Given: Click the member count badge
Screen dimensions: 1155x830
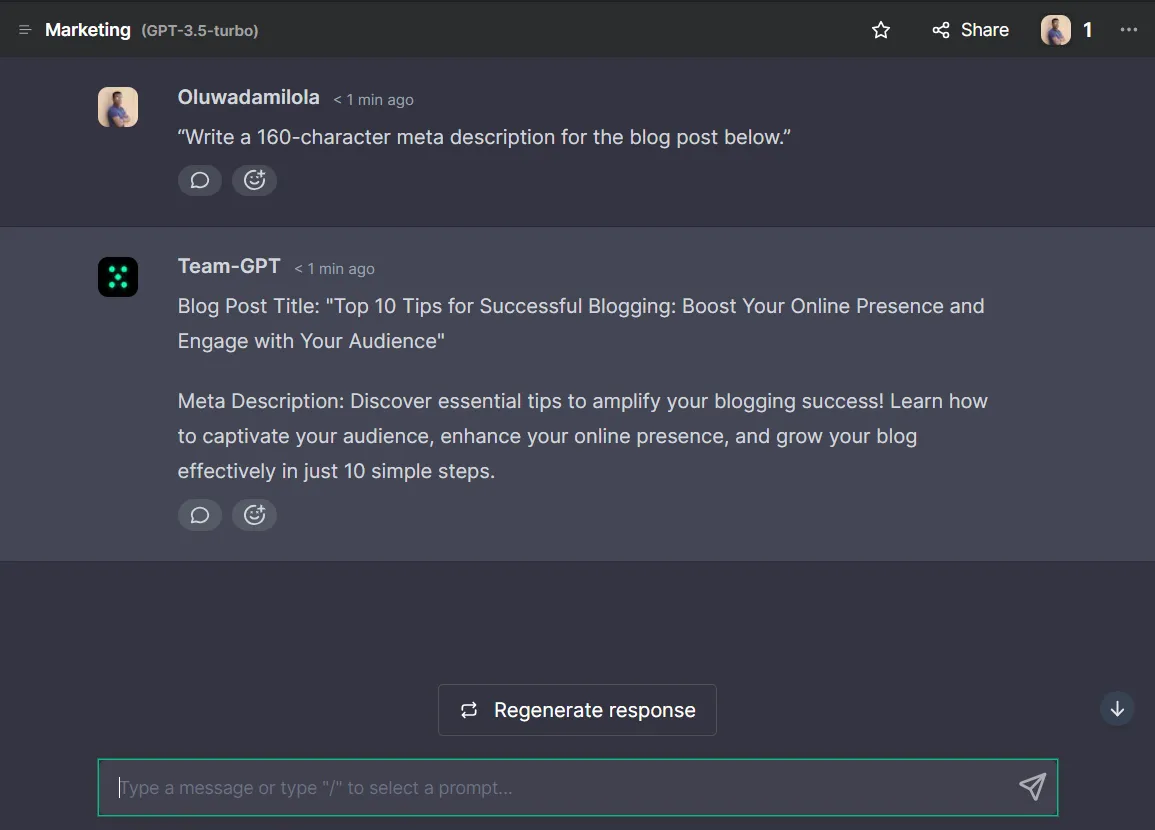Looking at the screenshot, I should (x=1087, y=30).
